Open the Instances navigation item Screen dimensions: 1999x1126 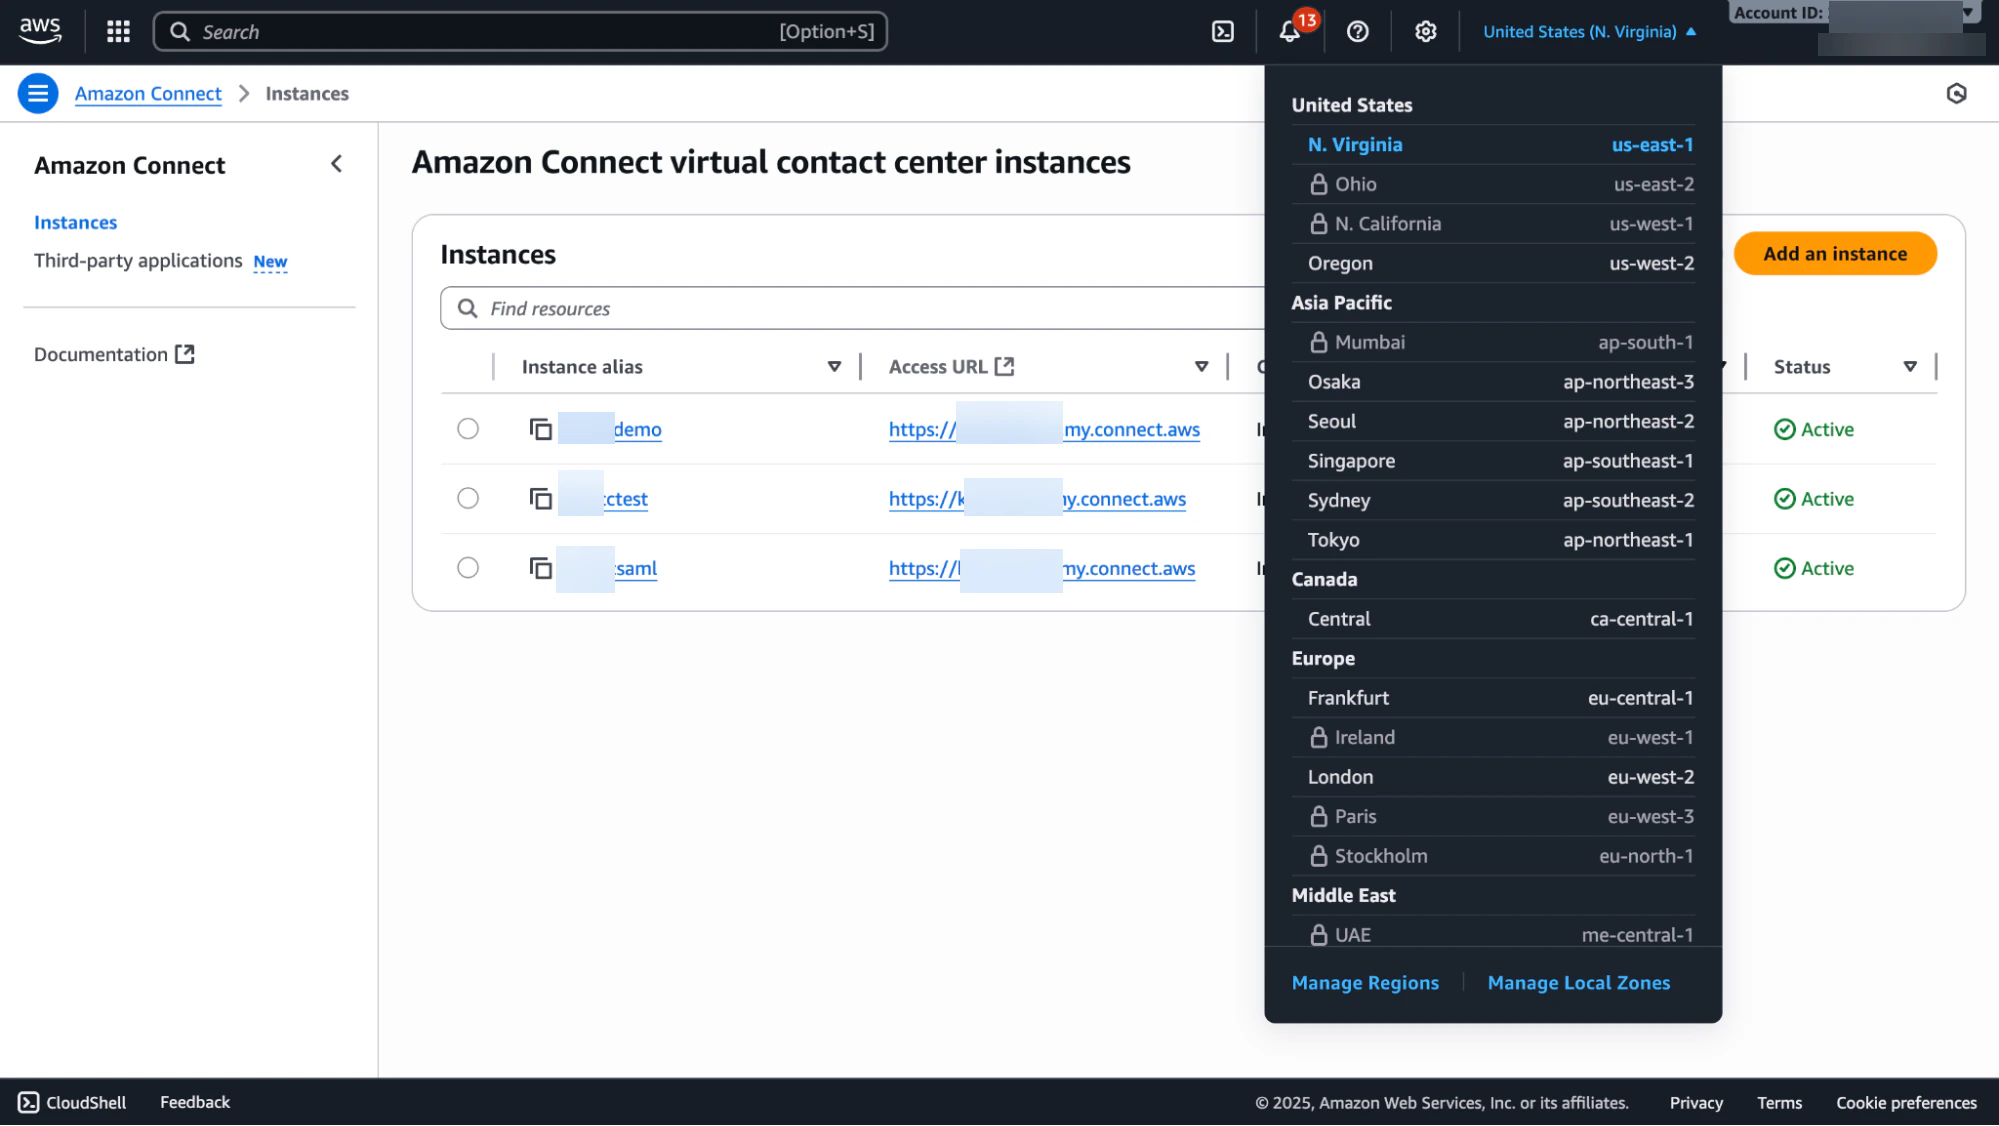click(75, 222)
